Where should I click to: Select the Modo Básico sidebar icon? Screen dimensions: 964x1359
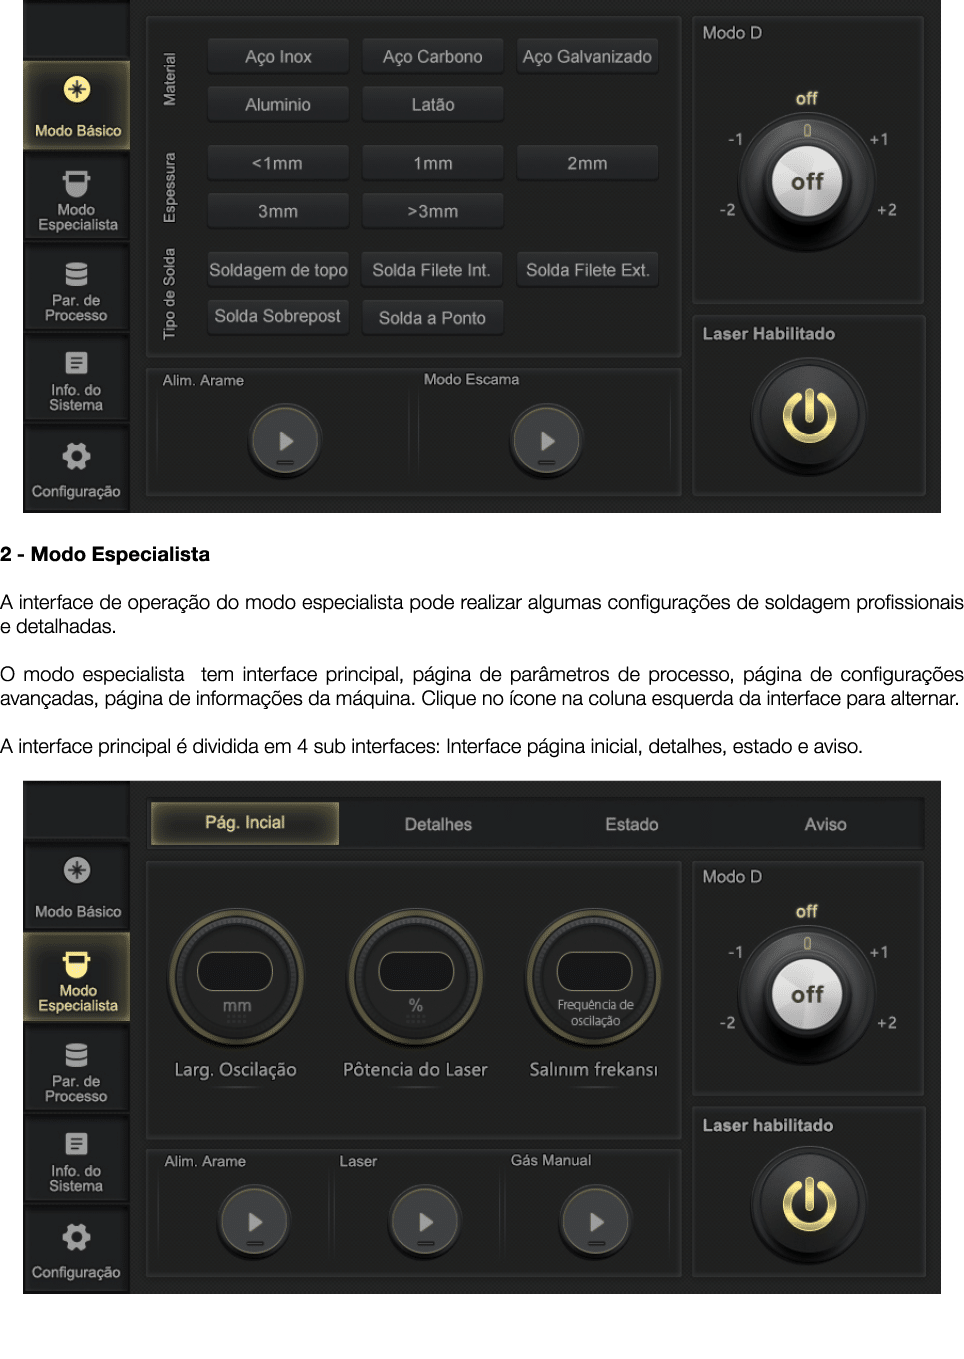pos(76,105)
